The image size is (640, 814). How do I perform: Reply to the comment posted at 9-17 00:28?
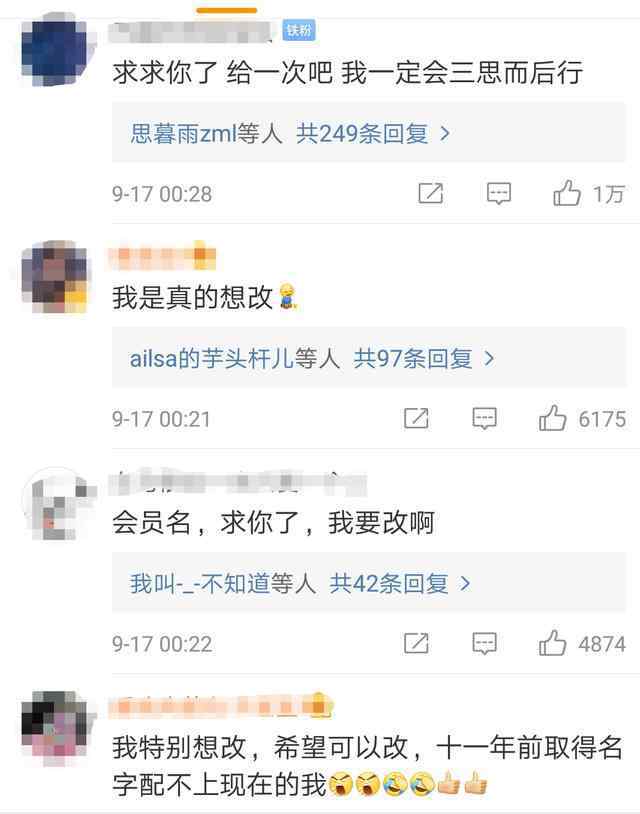point(499,194)
